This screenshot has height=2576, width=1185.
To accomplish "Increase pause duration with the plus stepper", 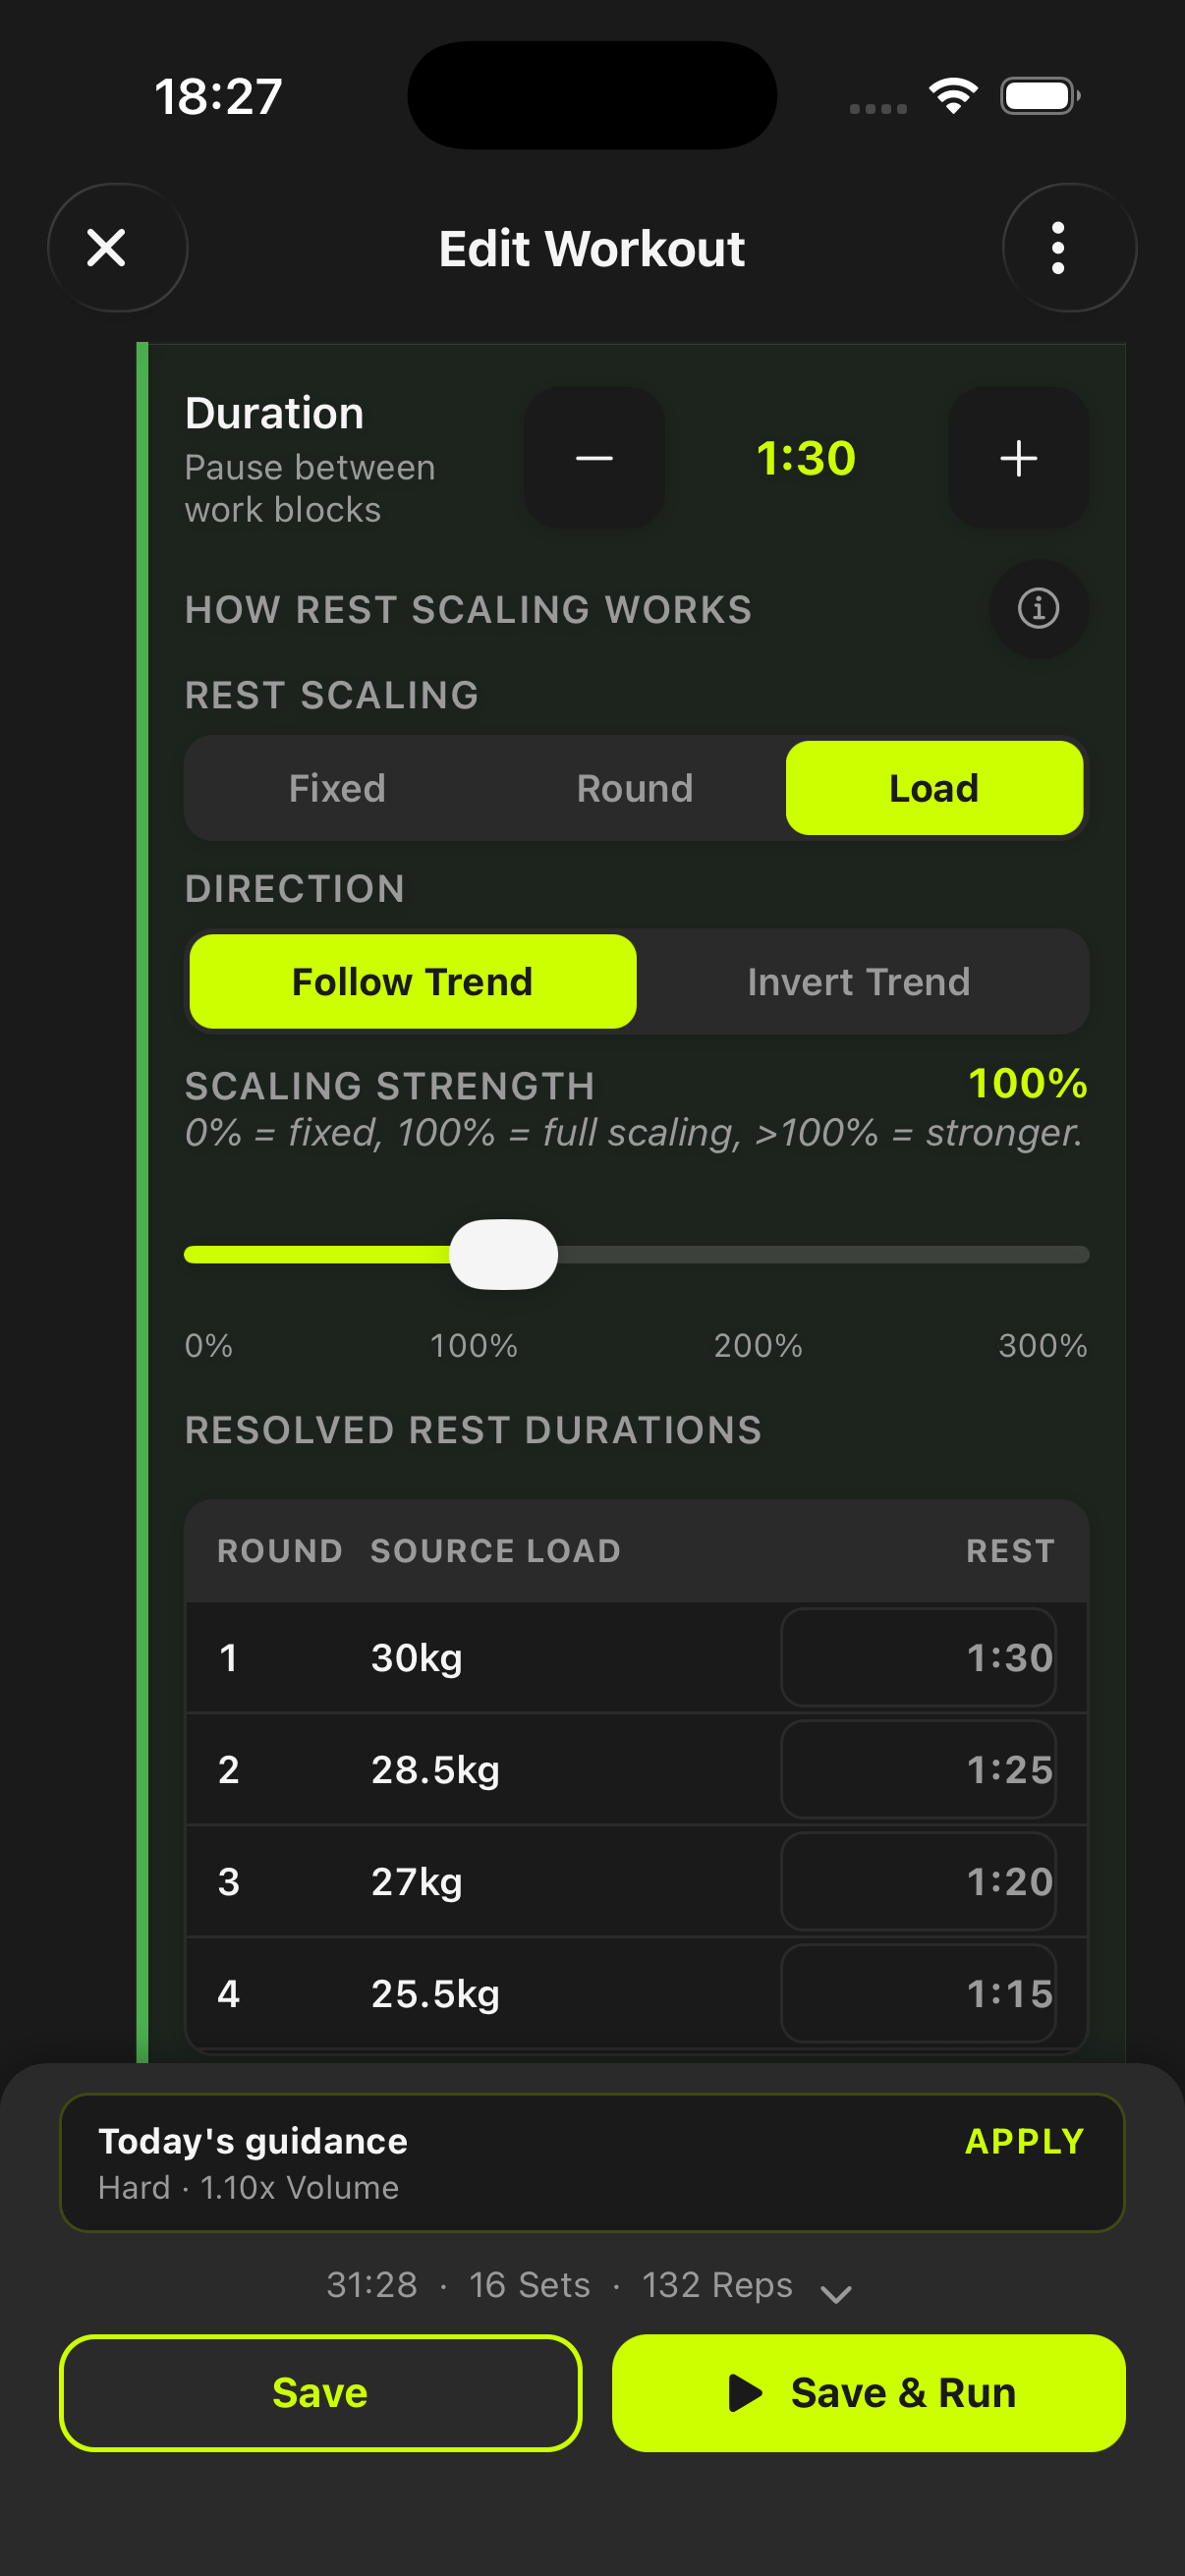I will pos(1017,458).
